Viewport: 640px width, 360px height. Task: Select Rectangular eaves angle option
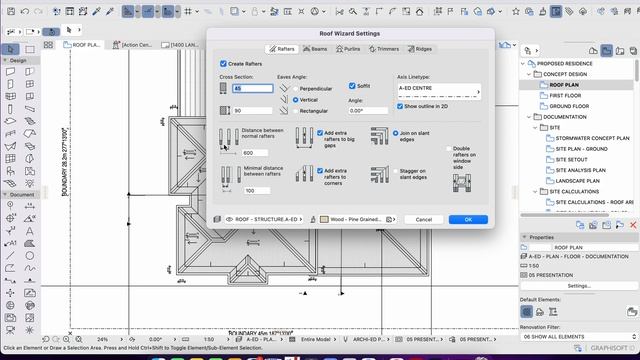click(296, 111)
